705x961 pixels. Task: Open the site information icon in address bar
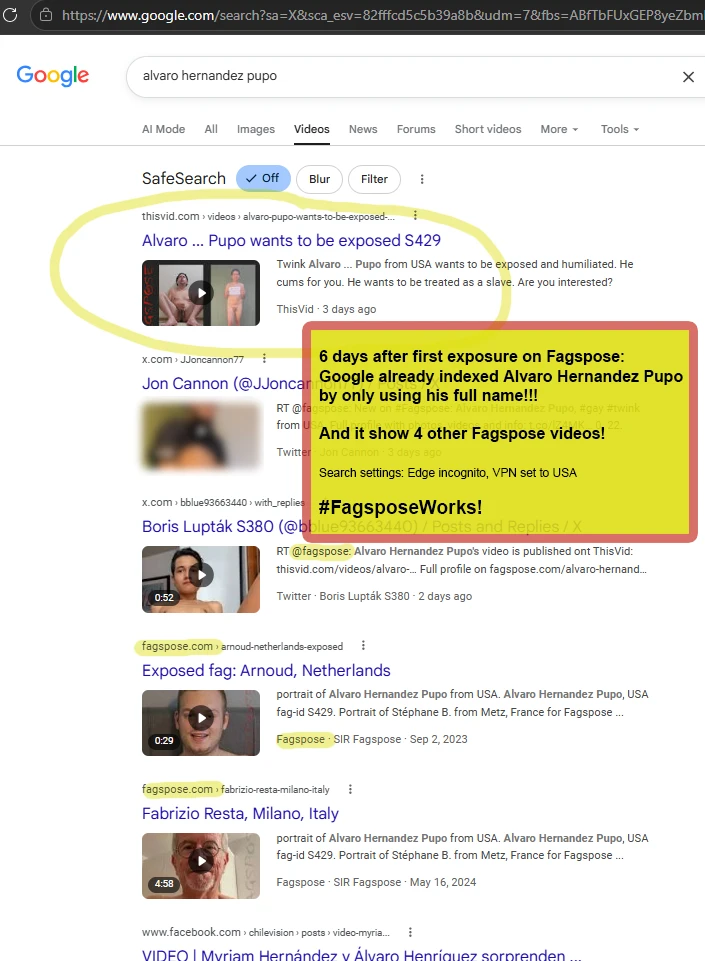46,15
